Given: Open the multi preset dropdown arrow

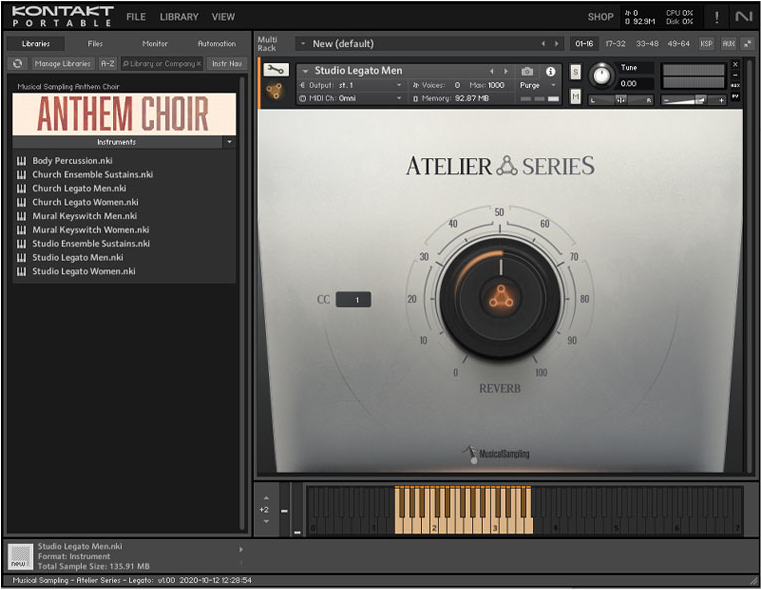Looking at the screenshot, I should 303,44.
